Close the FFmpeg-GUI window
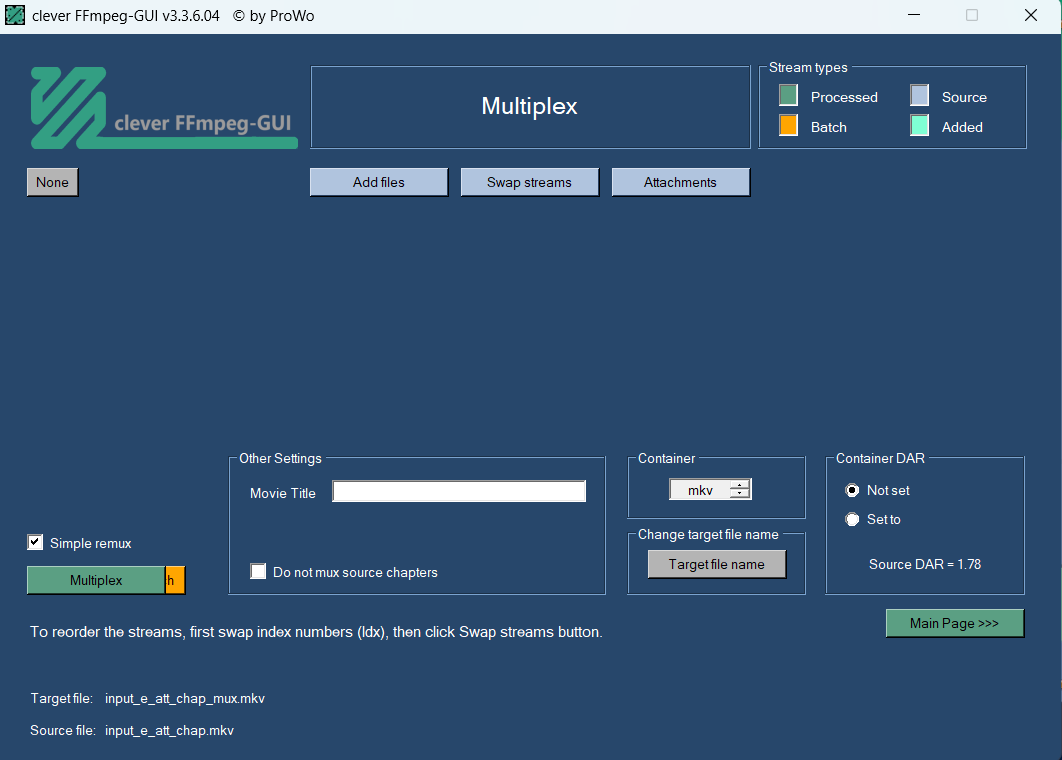Screen dimensions: 1062x760 pos(1031,15)
